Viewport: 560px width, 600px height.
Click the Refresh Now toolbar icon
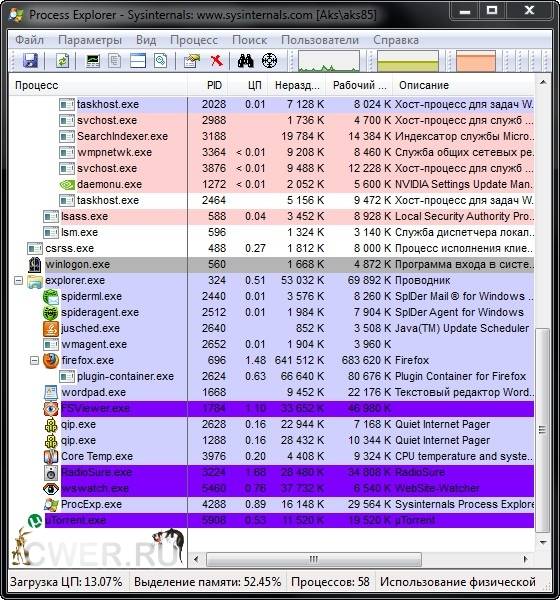(x=62, y=60)
